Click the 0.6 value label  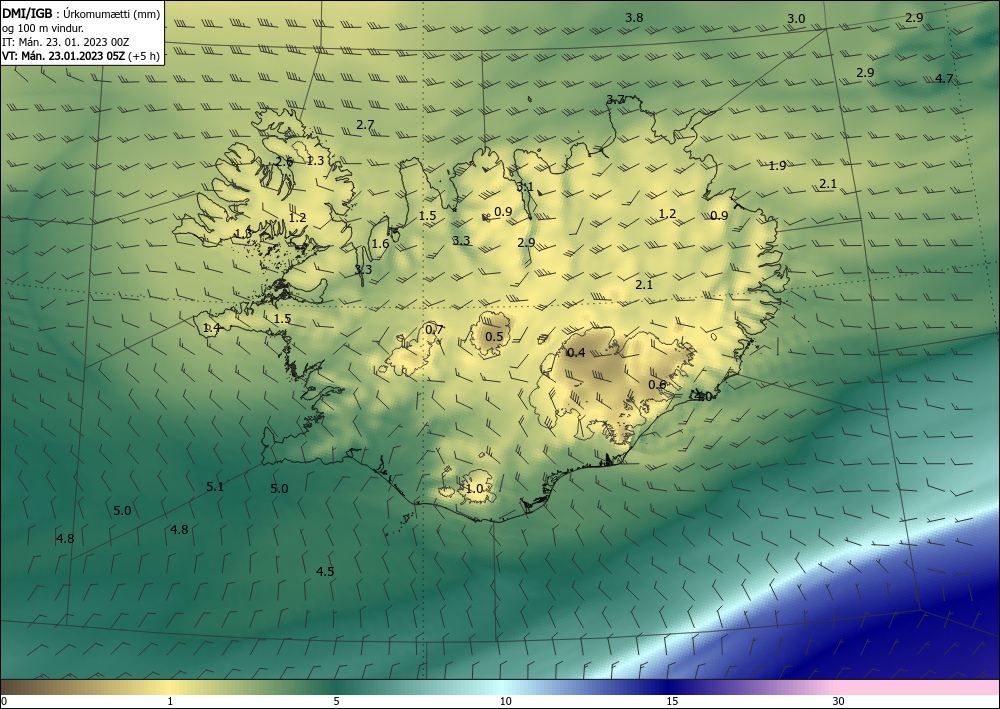point(657,384)
